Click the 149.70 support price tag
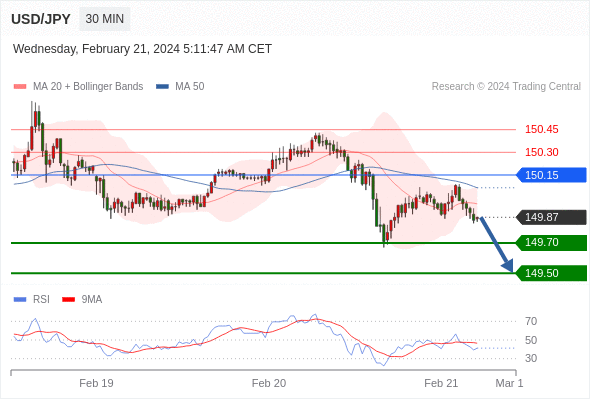The width and height of the screenshot is (590, 400). (551, 242)
